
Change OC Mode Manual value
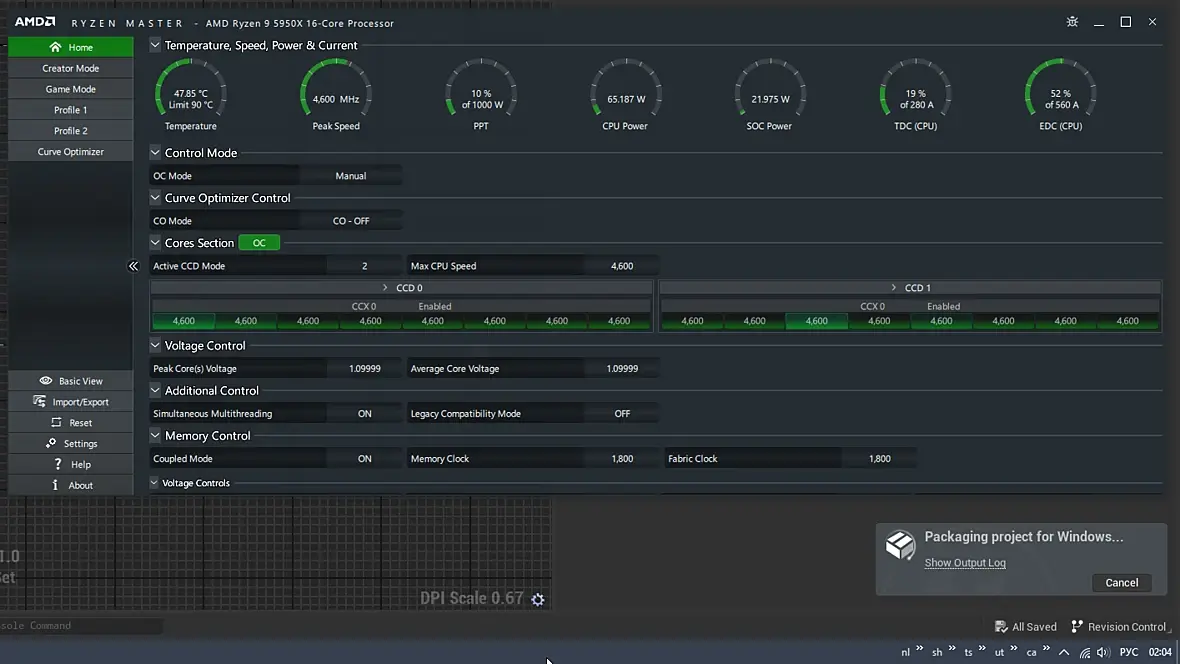[x=351, y=175]
